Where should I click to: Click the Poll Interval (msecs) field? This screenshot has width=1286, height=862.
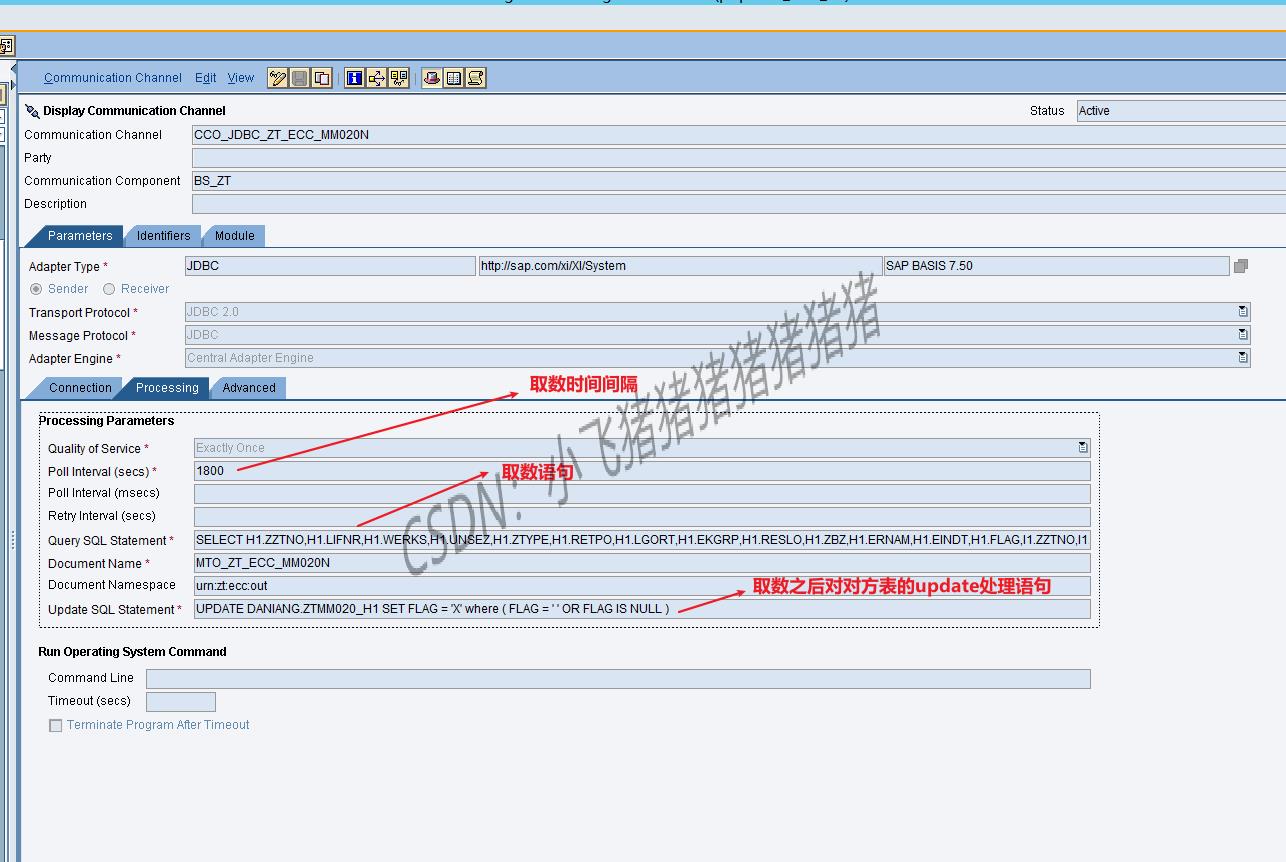click(642, 494)
